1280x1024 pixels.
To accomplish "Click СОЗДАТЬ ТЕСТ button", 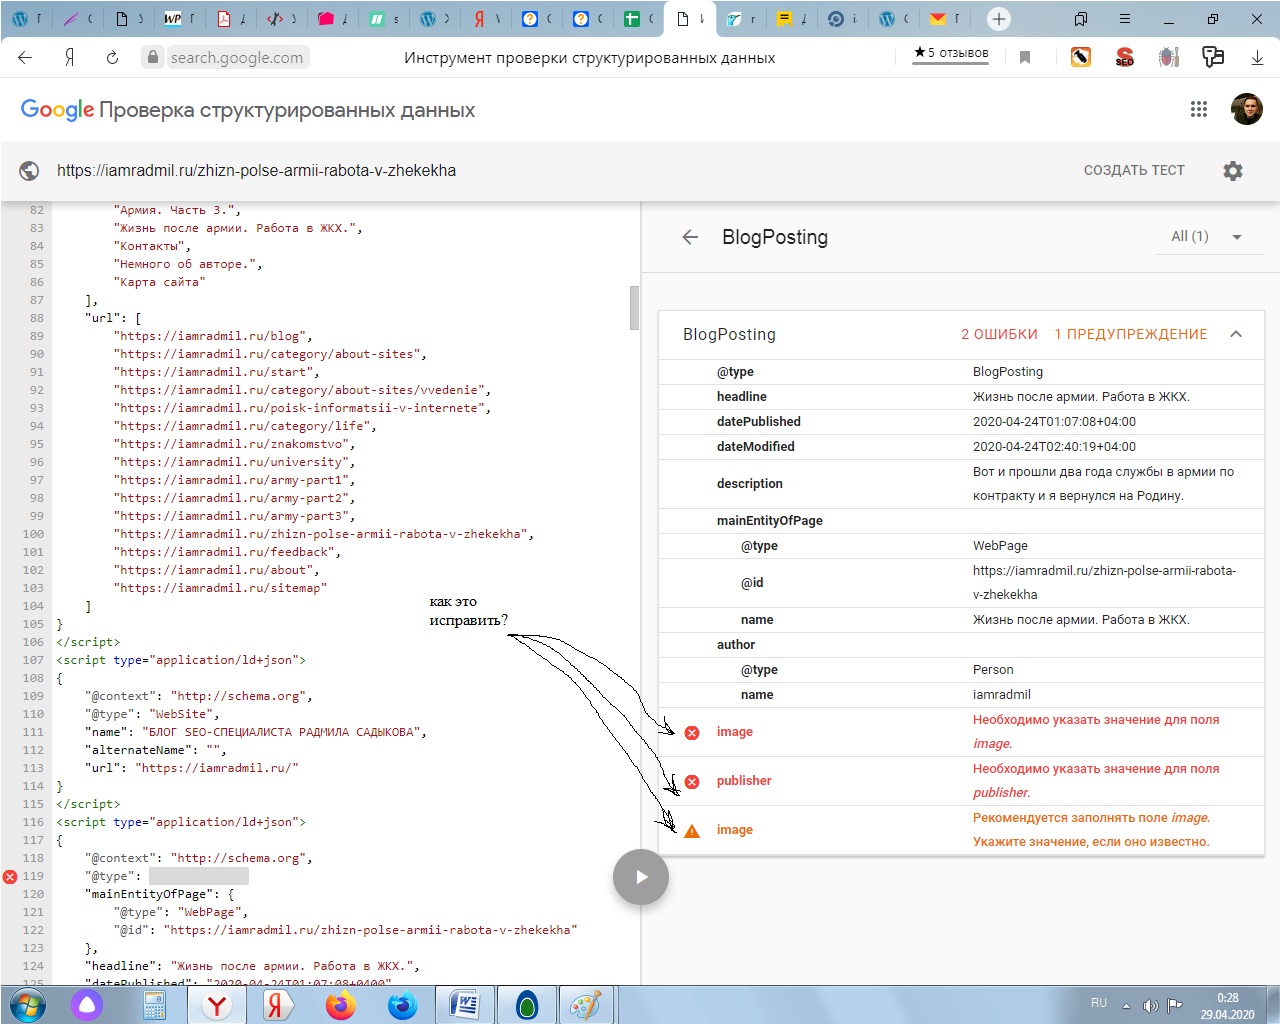I will [1134, 171].
